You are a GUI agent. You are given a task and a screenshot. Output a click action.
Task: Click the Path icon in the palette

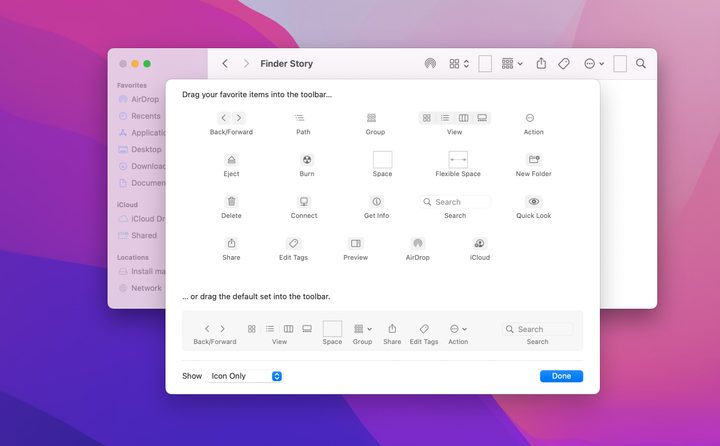[x=299, y=118]
